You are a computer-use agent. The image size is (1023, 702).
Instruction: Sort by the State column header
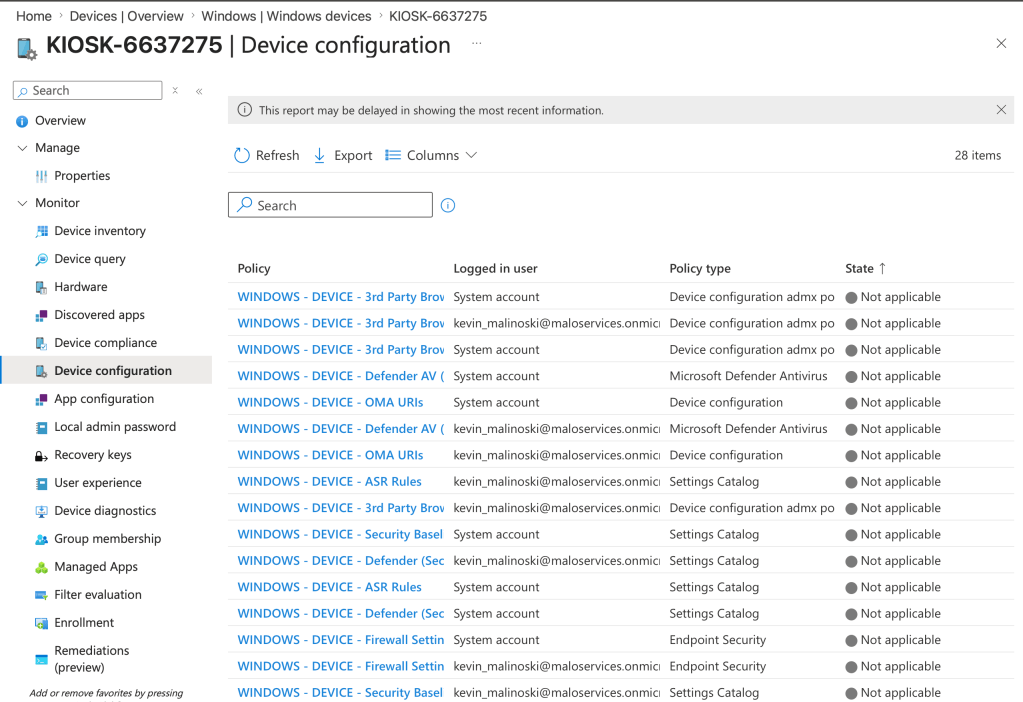pos(859,269)
